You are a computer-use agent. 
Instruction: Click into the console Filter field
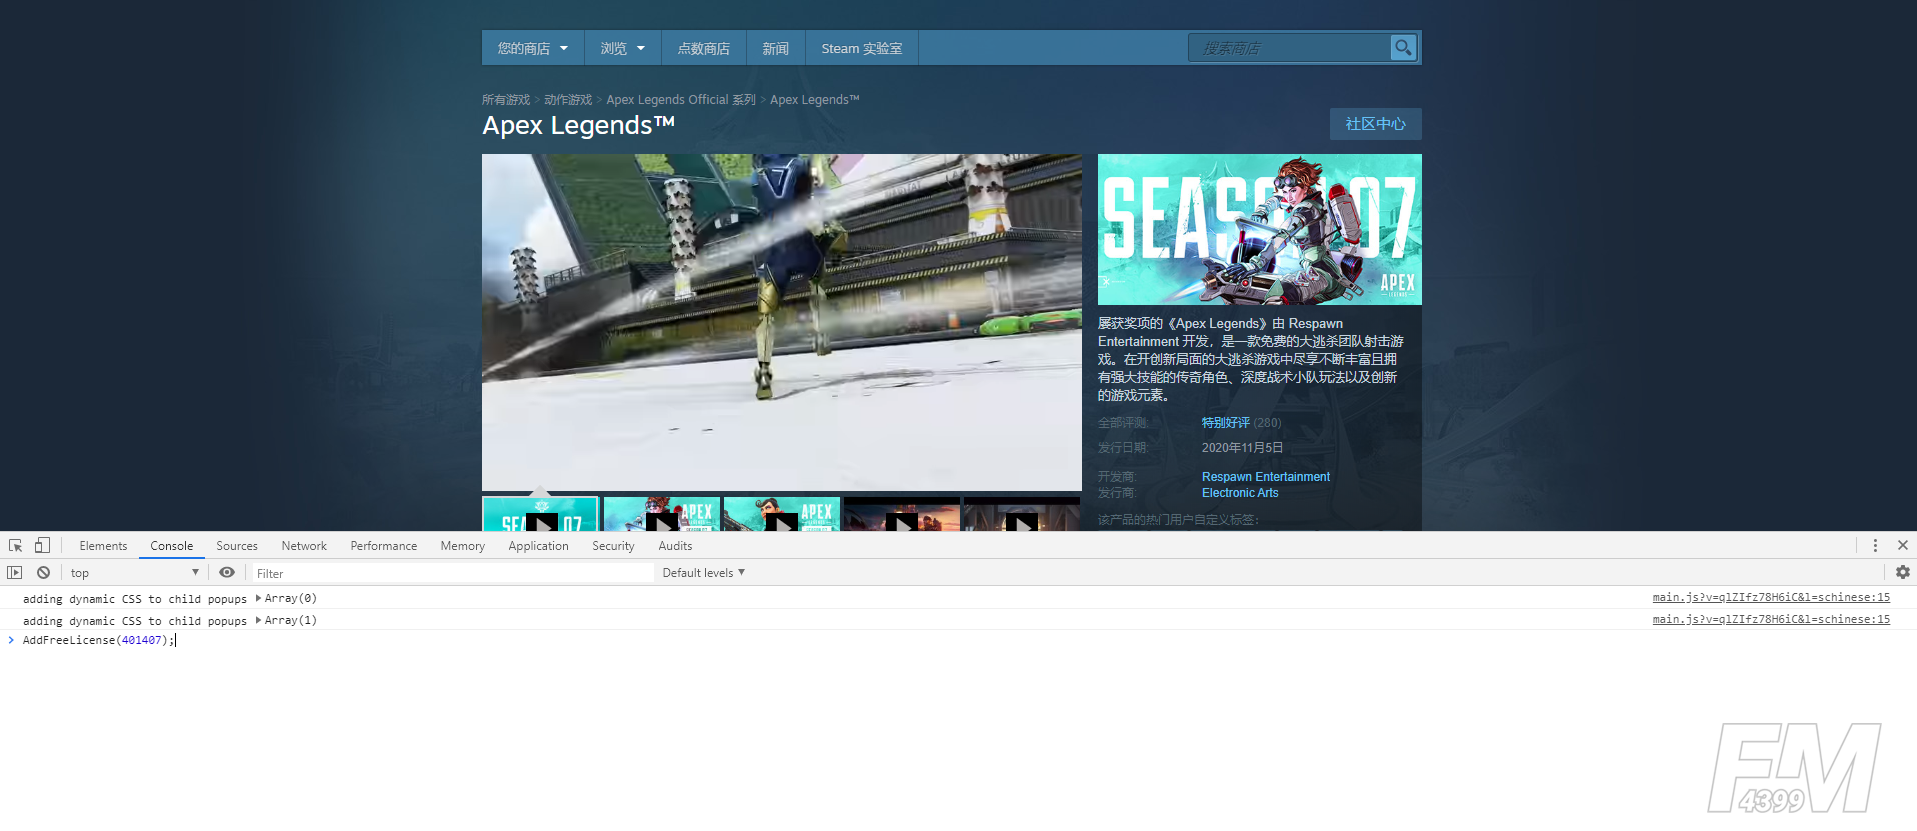[452, 573]
